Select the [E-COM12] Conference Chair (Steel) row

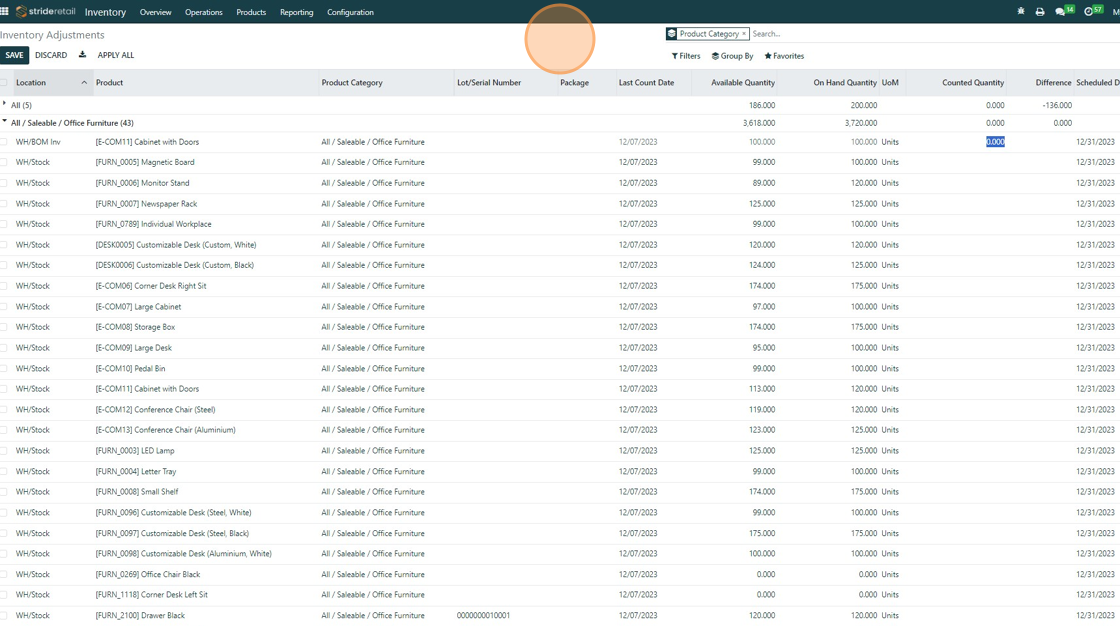[560, 409]
